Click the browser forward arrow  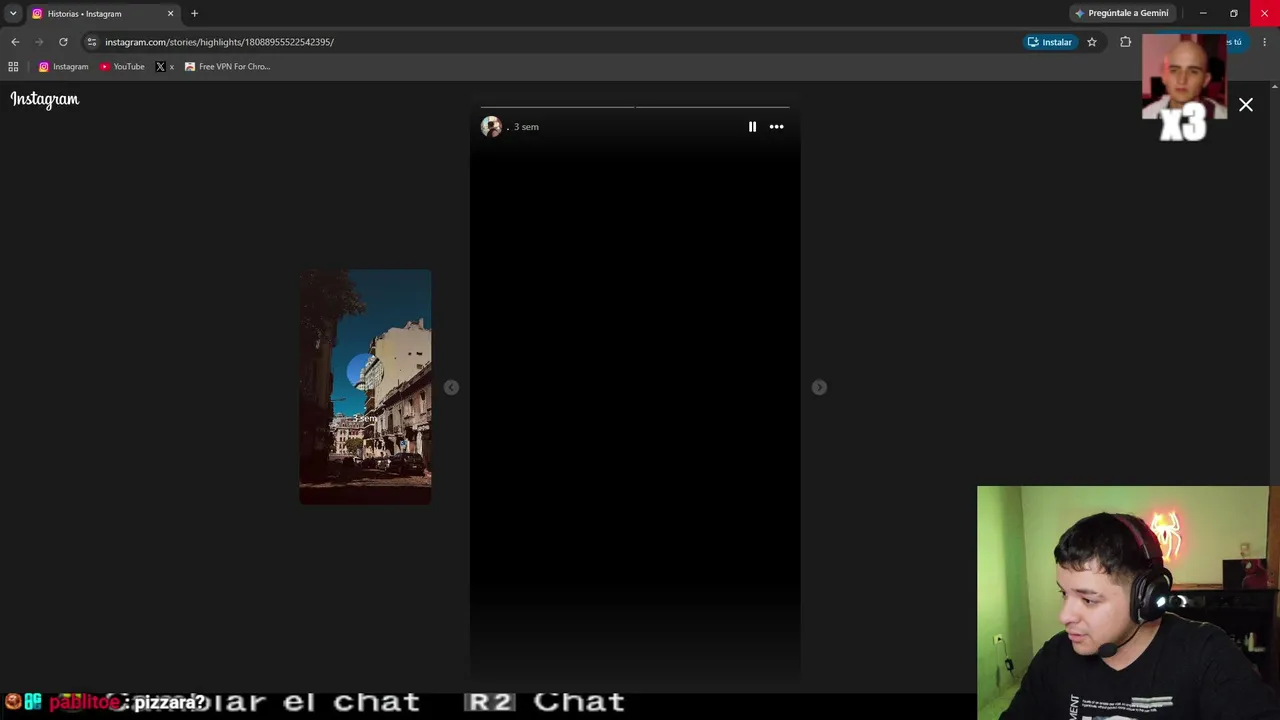39,42
